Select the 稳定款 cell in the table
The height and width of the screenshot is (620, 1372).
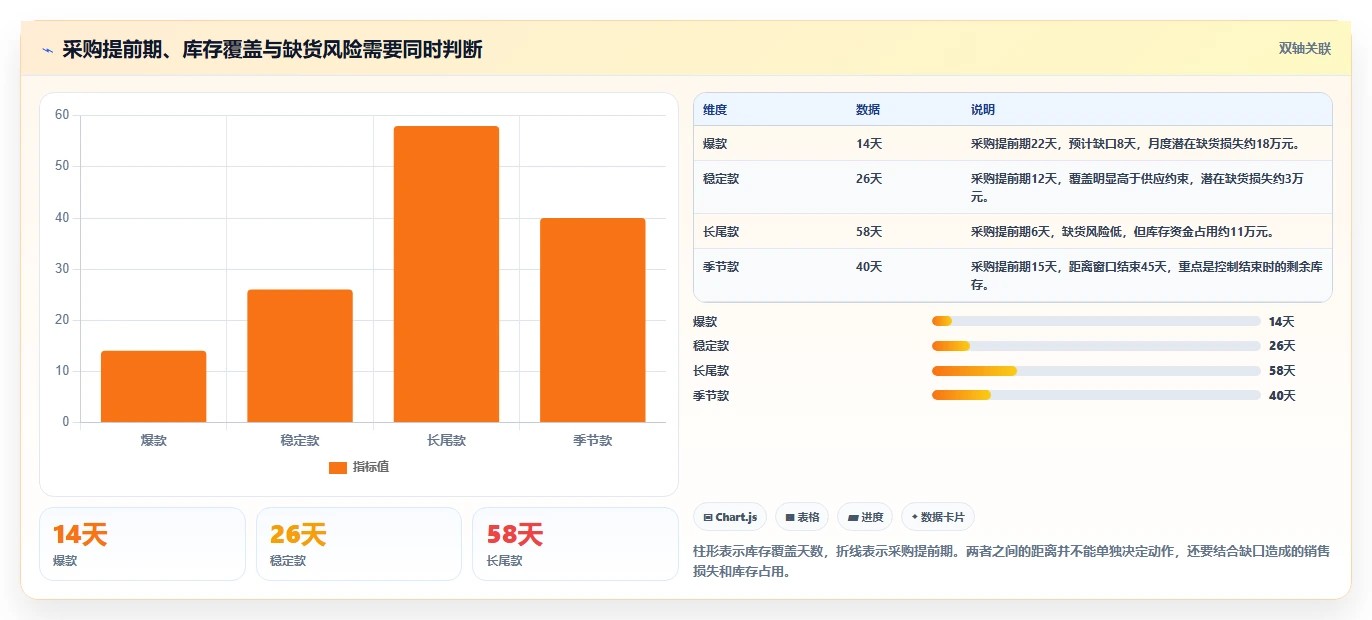coord(770,187)
